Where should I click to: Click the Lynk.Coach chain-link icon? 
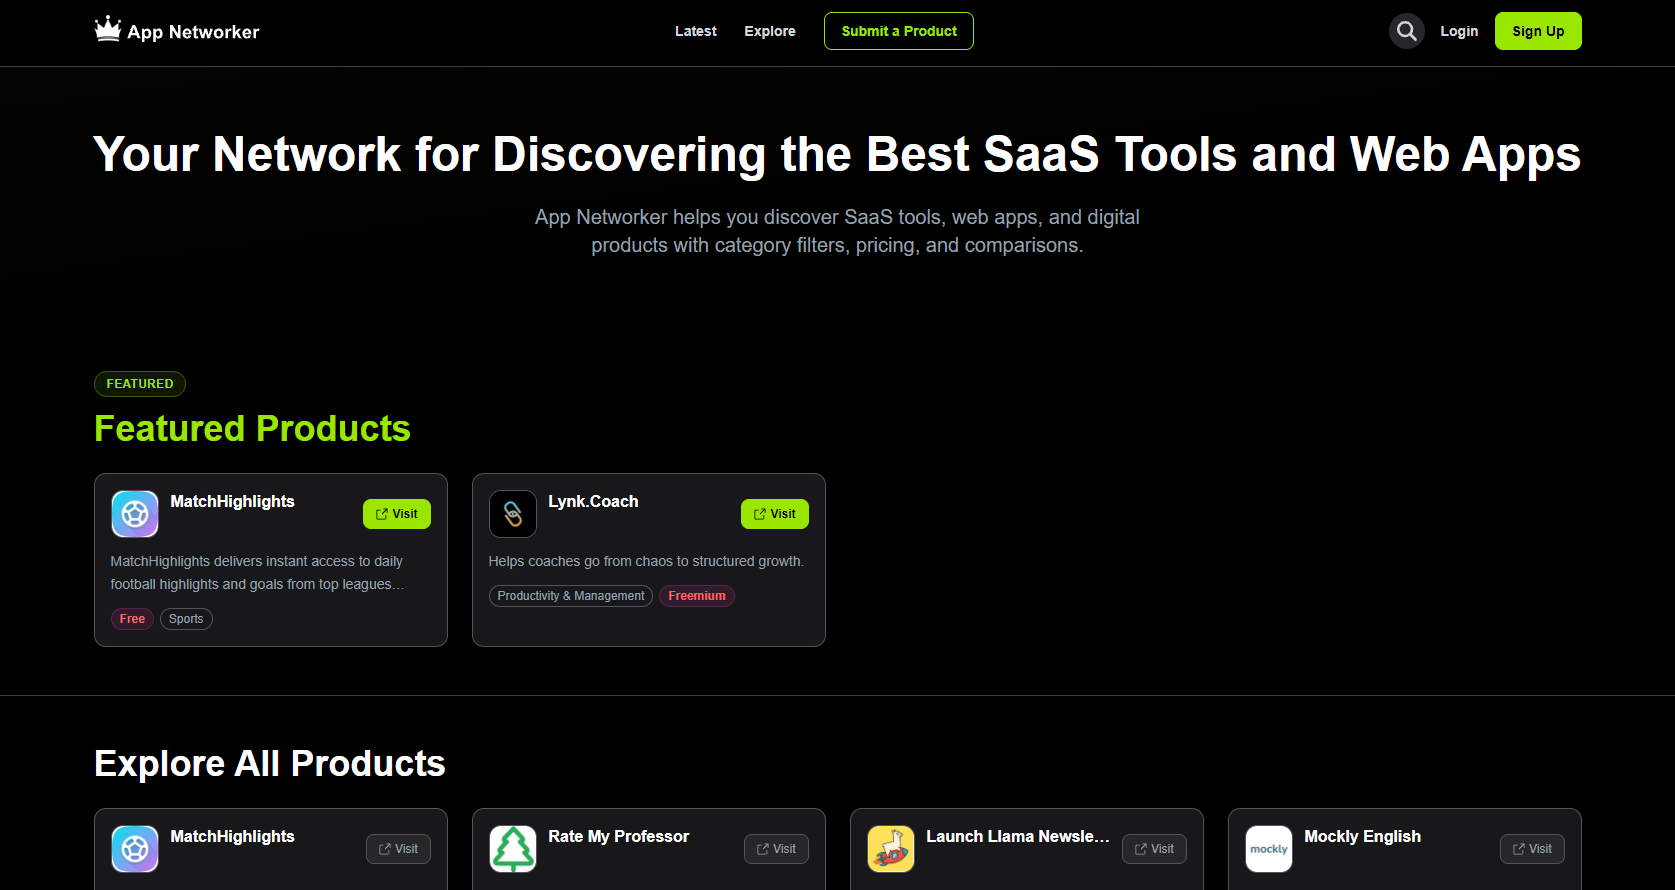(x=513, y=514)
